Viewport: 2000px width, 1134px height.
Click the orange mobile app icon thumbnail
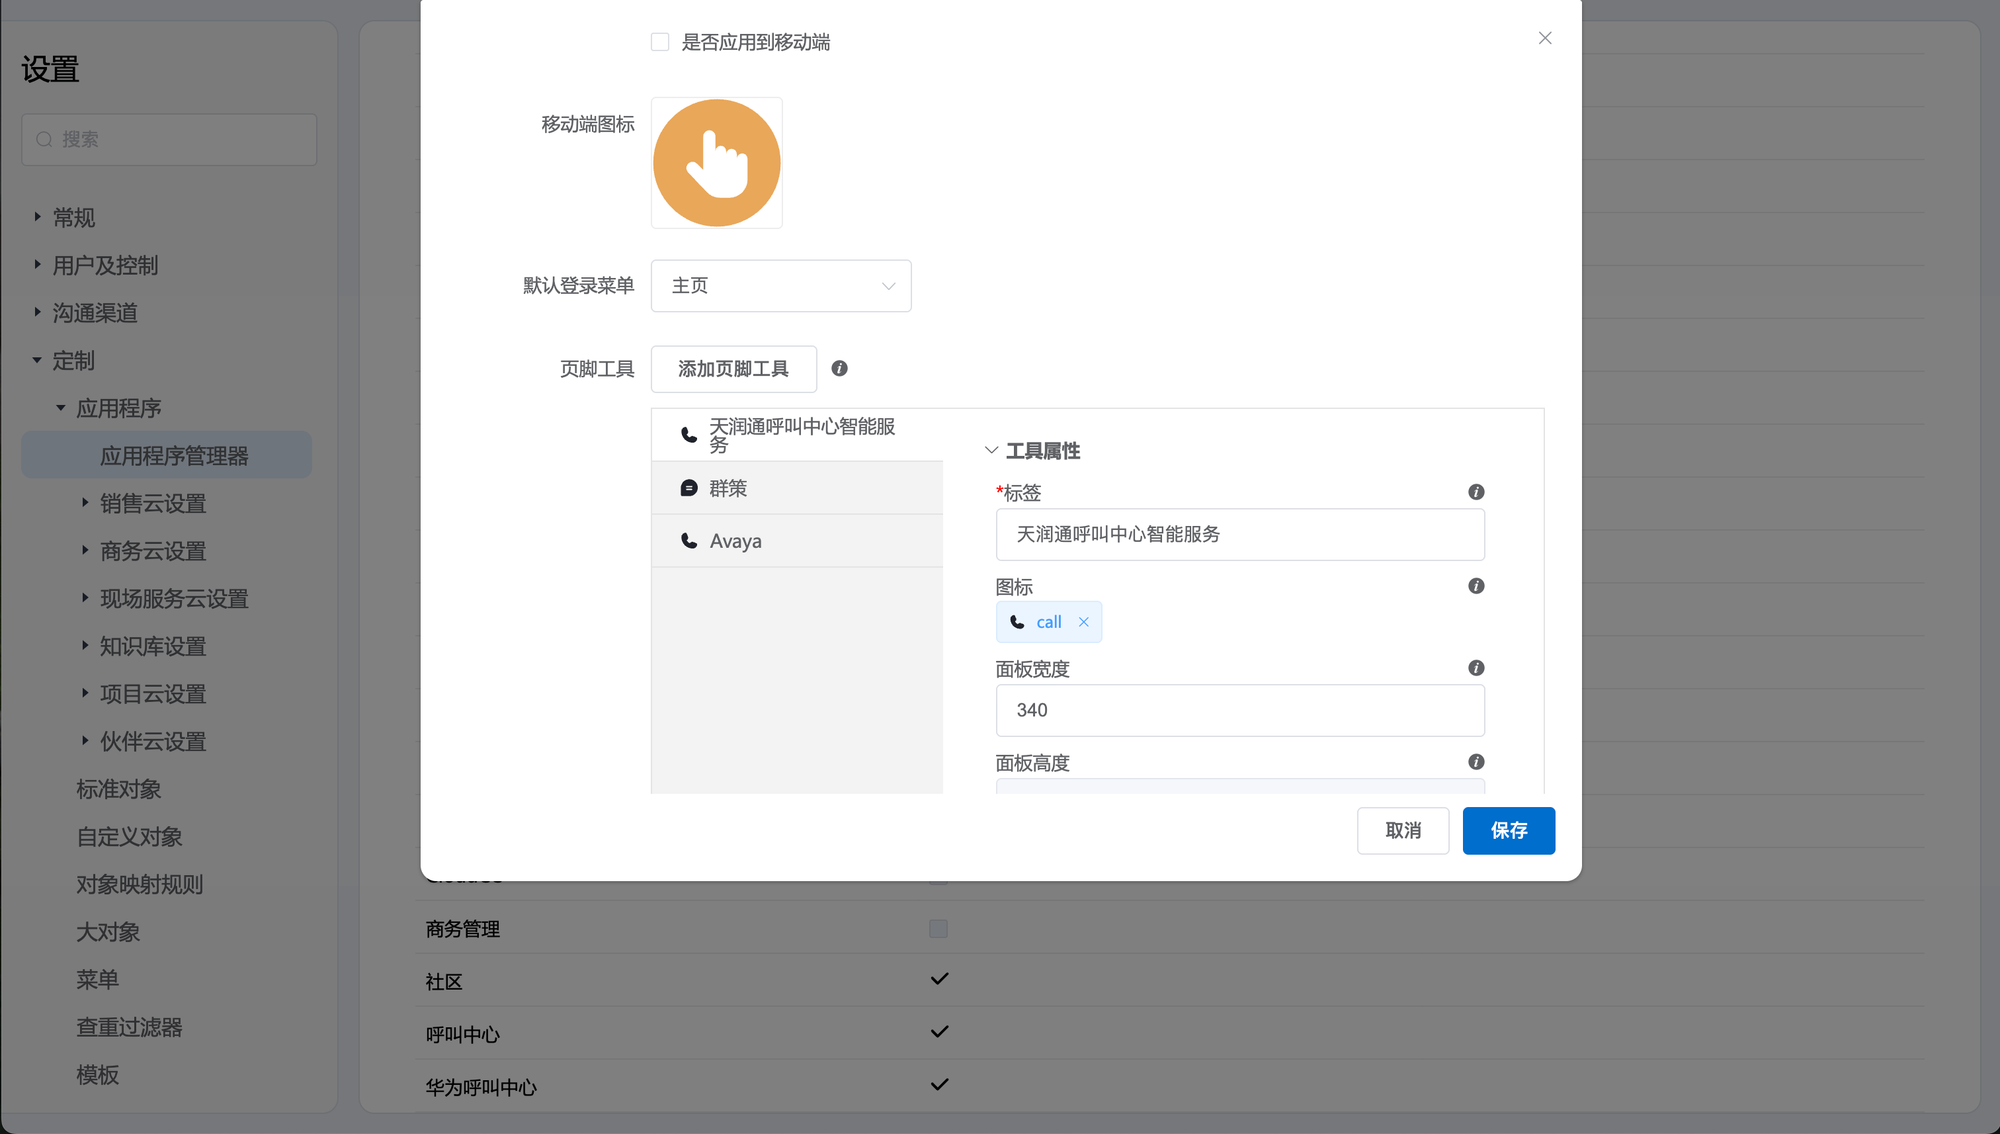716,163
